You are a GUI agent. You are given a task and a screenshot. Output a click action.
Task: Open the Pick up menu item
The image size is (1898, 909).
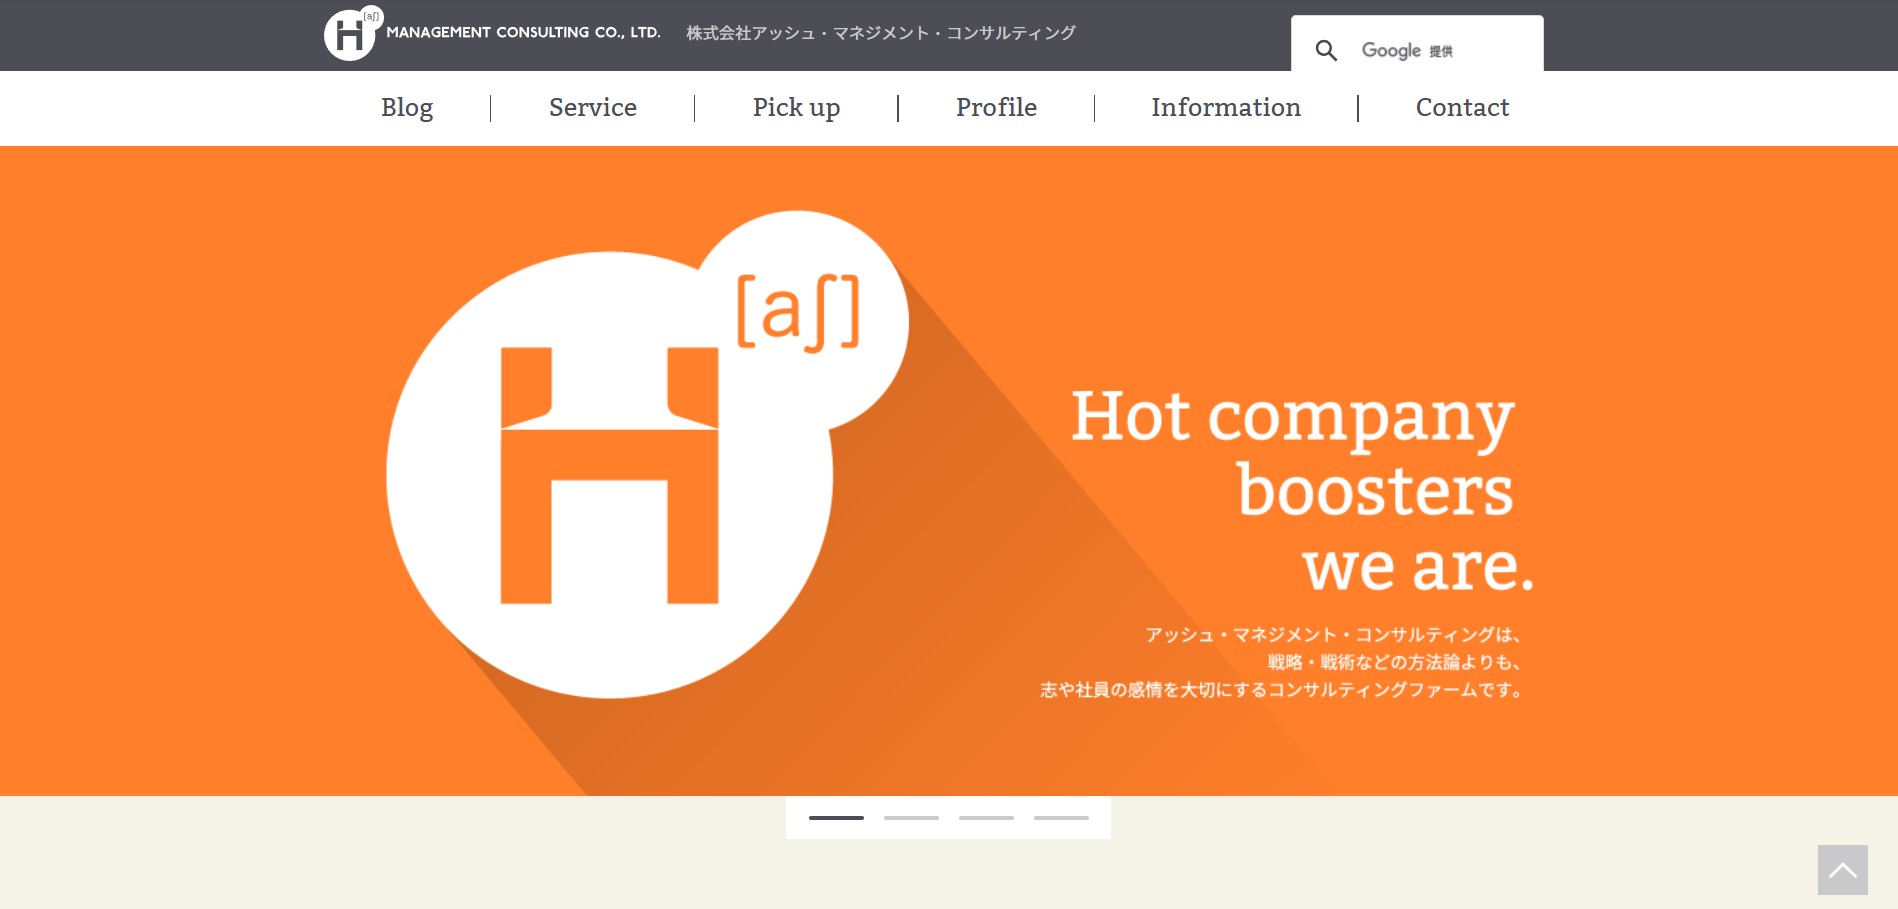coord(796,108)
